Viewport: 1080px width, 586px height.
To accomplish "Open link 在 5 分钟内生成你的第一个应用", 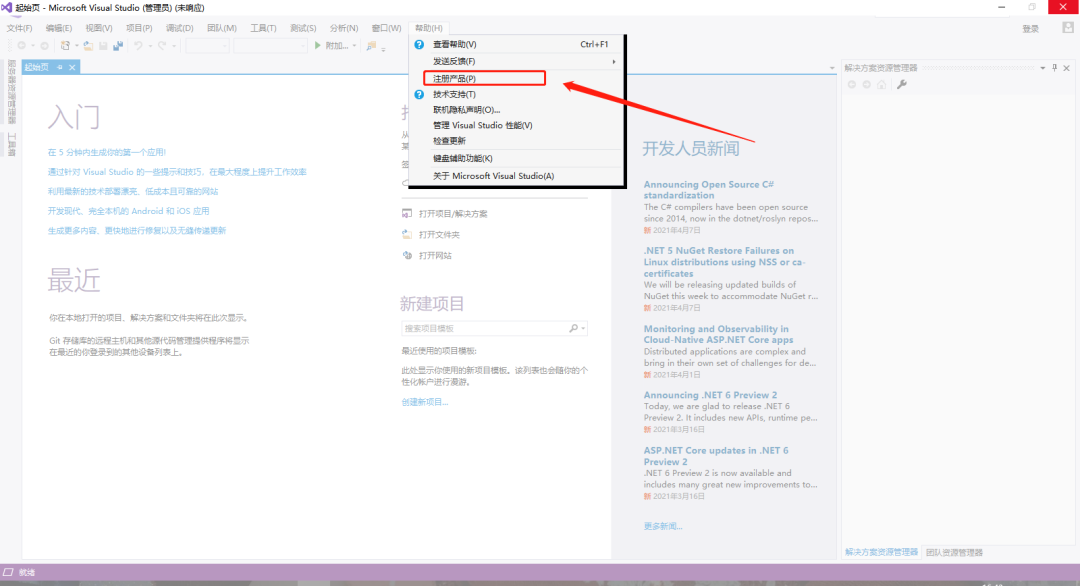I will click(107, 152).
